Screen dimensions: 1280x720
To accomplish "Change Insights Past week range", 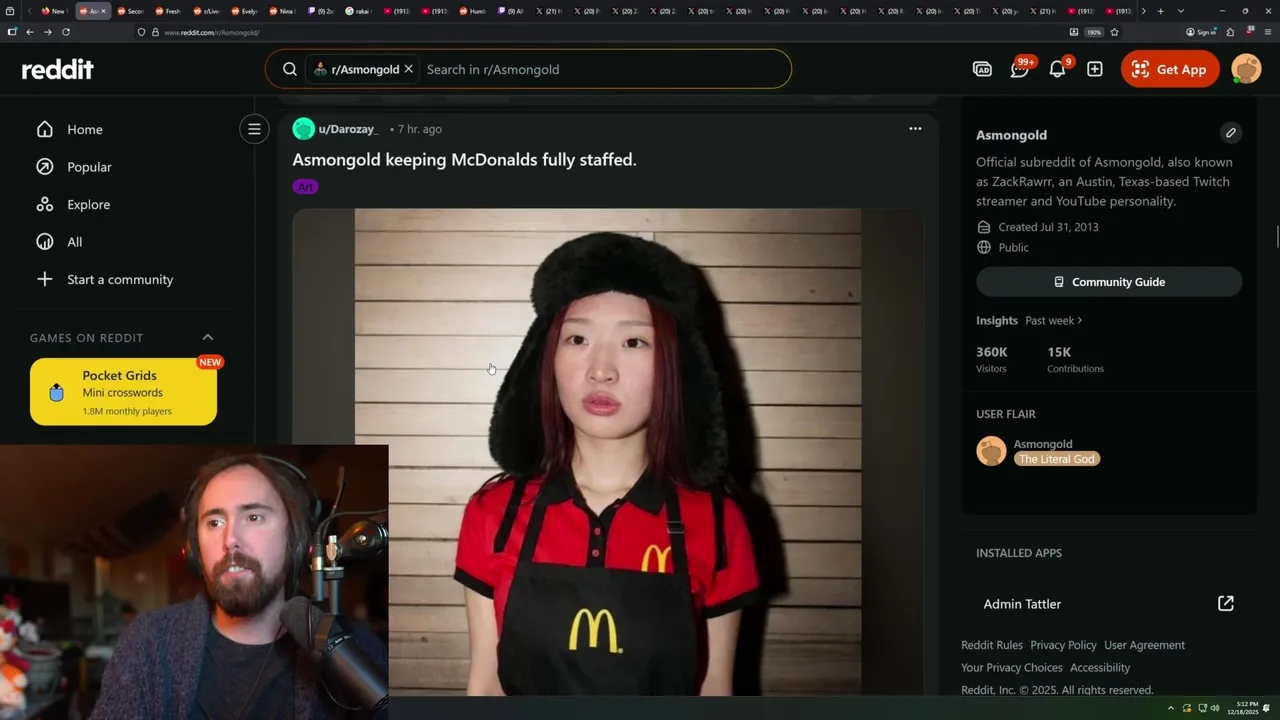I will point(1053,321).
